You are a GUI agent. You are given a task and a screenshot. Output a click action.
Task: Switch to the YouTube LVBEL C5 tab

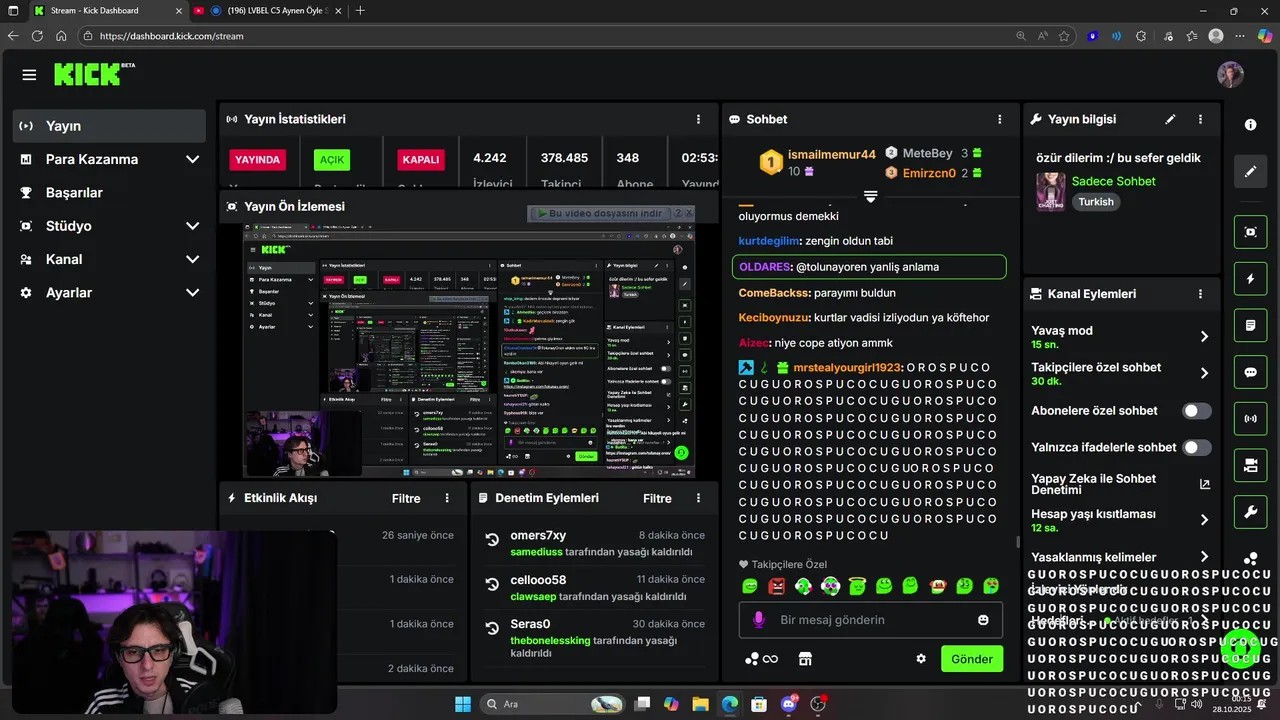click(266, 11)
